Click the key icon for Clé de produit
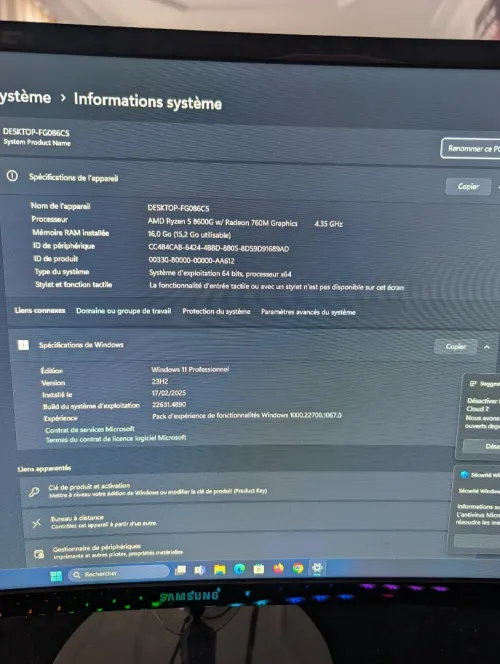This screenshot has height=664, width=500. pos(34,492)
